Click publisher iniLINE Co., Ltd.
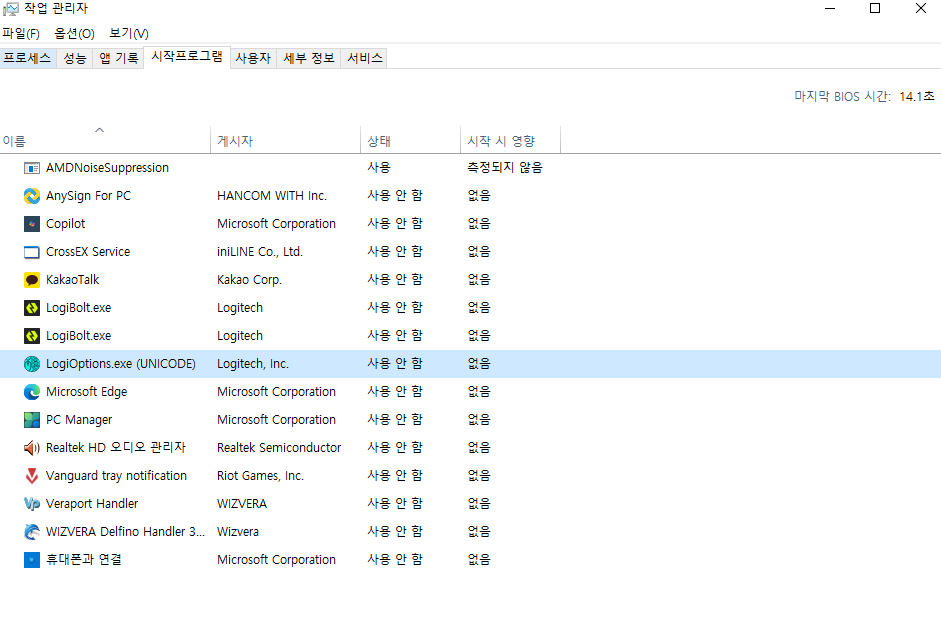Screen dimensions: 941x633 [x=260, y=252]
